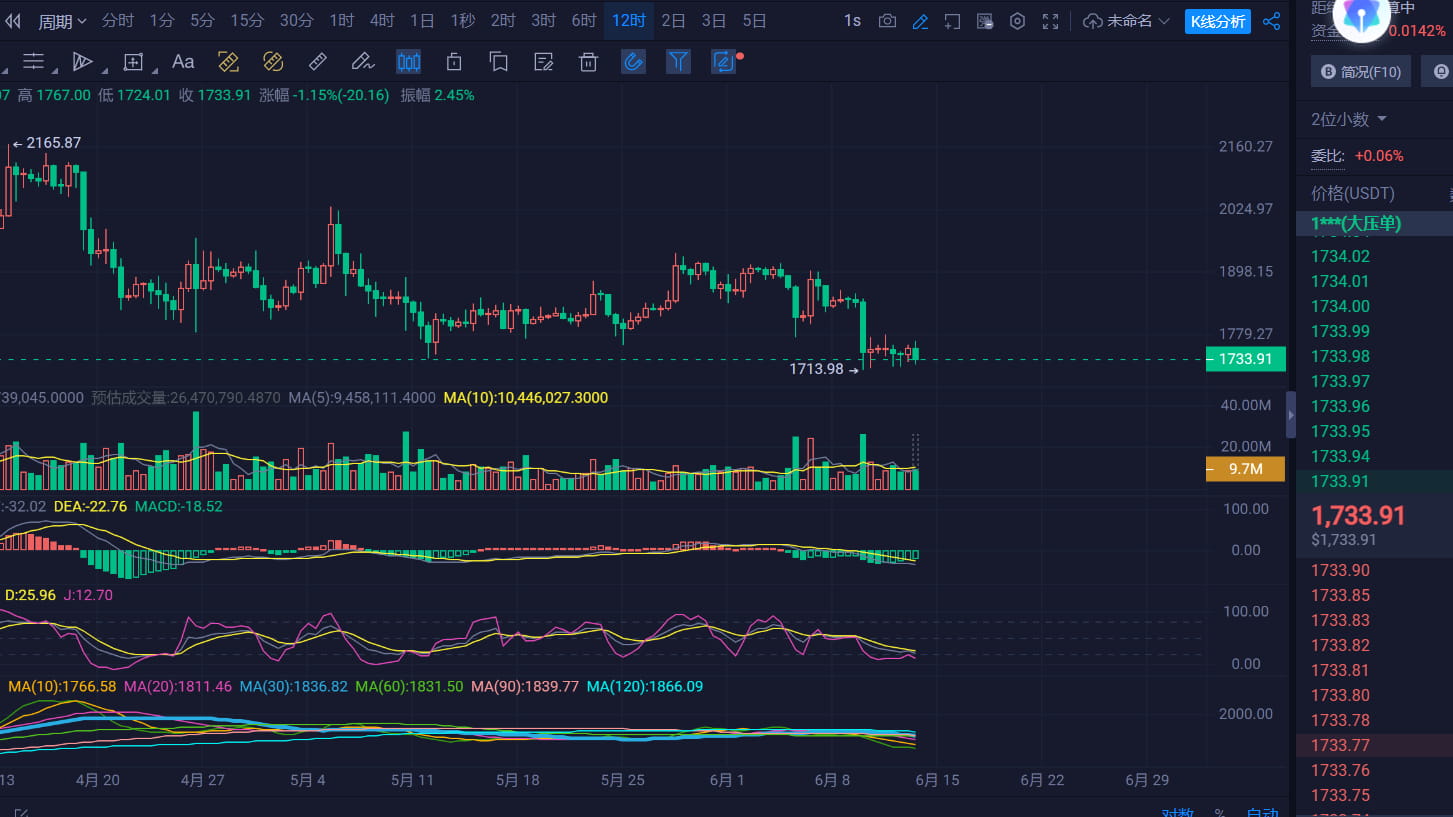Screen dimensions: 1453x817
Task: Select the ruler measure tool
Action: coord(318,61)
